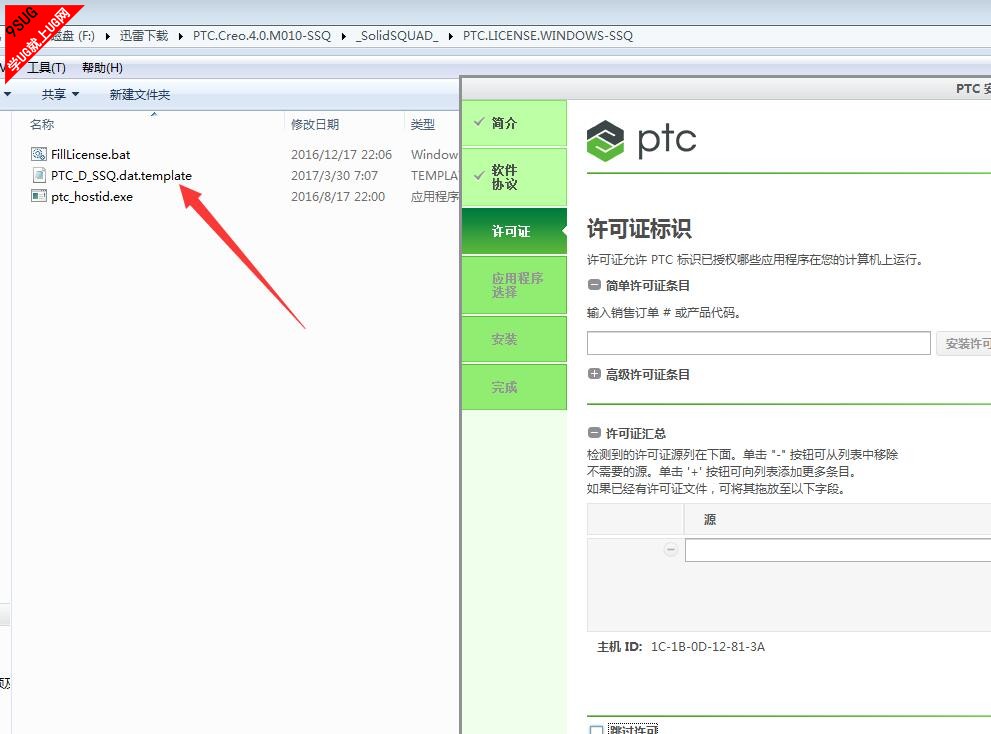Select the ptc_hostid.exe file name
991x734 pixels.
[92, 197]
